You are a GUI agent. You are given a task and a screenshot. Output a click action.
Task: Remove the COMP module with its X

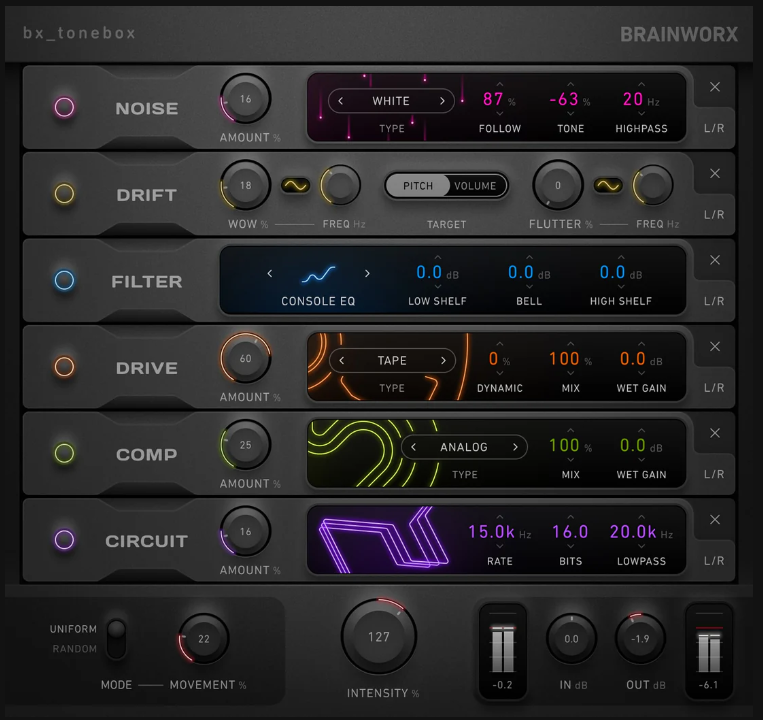pos(715,433)
